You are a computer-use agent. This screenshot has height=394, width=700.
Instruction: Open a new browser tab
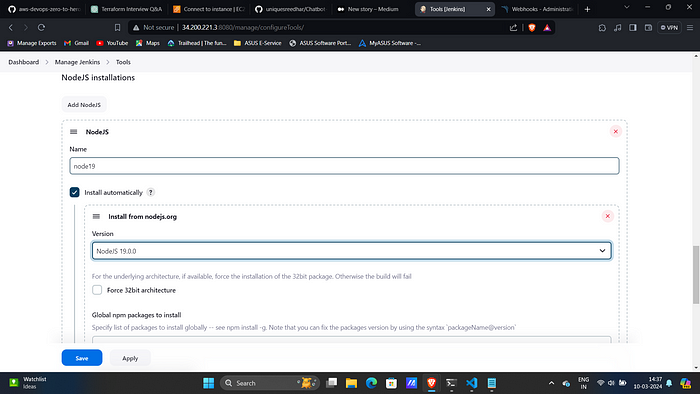click(588, 9)
